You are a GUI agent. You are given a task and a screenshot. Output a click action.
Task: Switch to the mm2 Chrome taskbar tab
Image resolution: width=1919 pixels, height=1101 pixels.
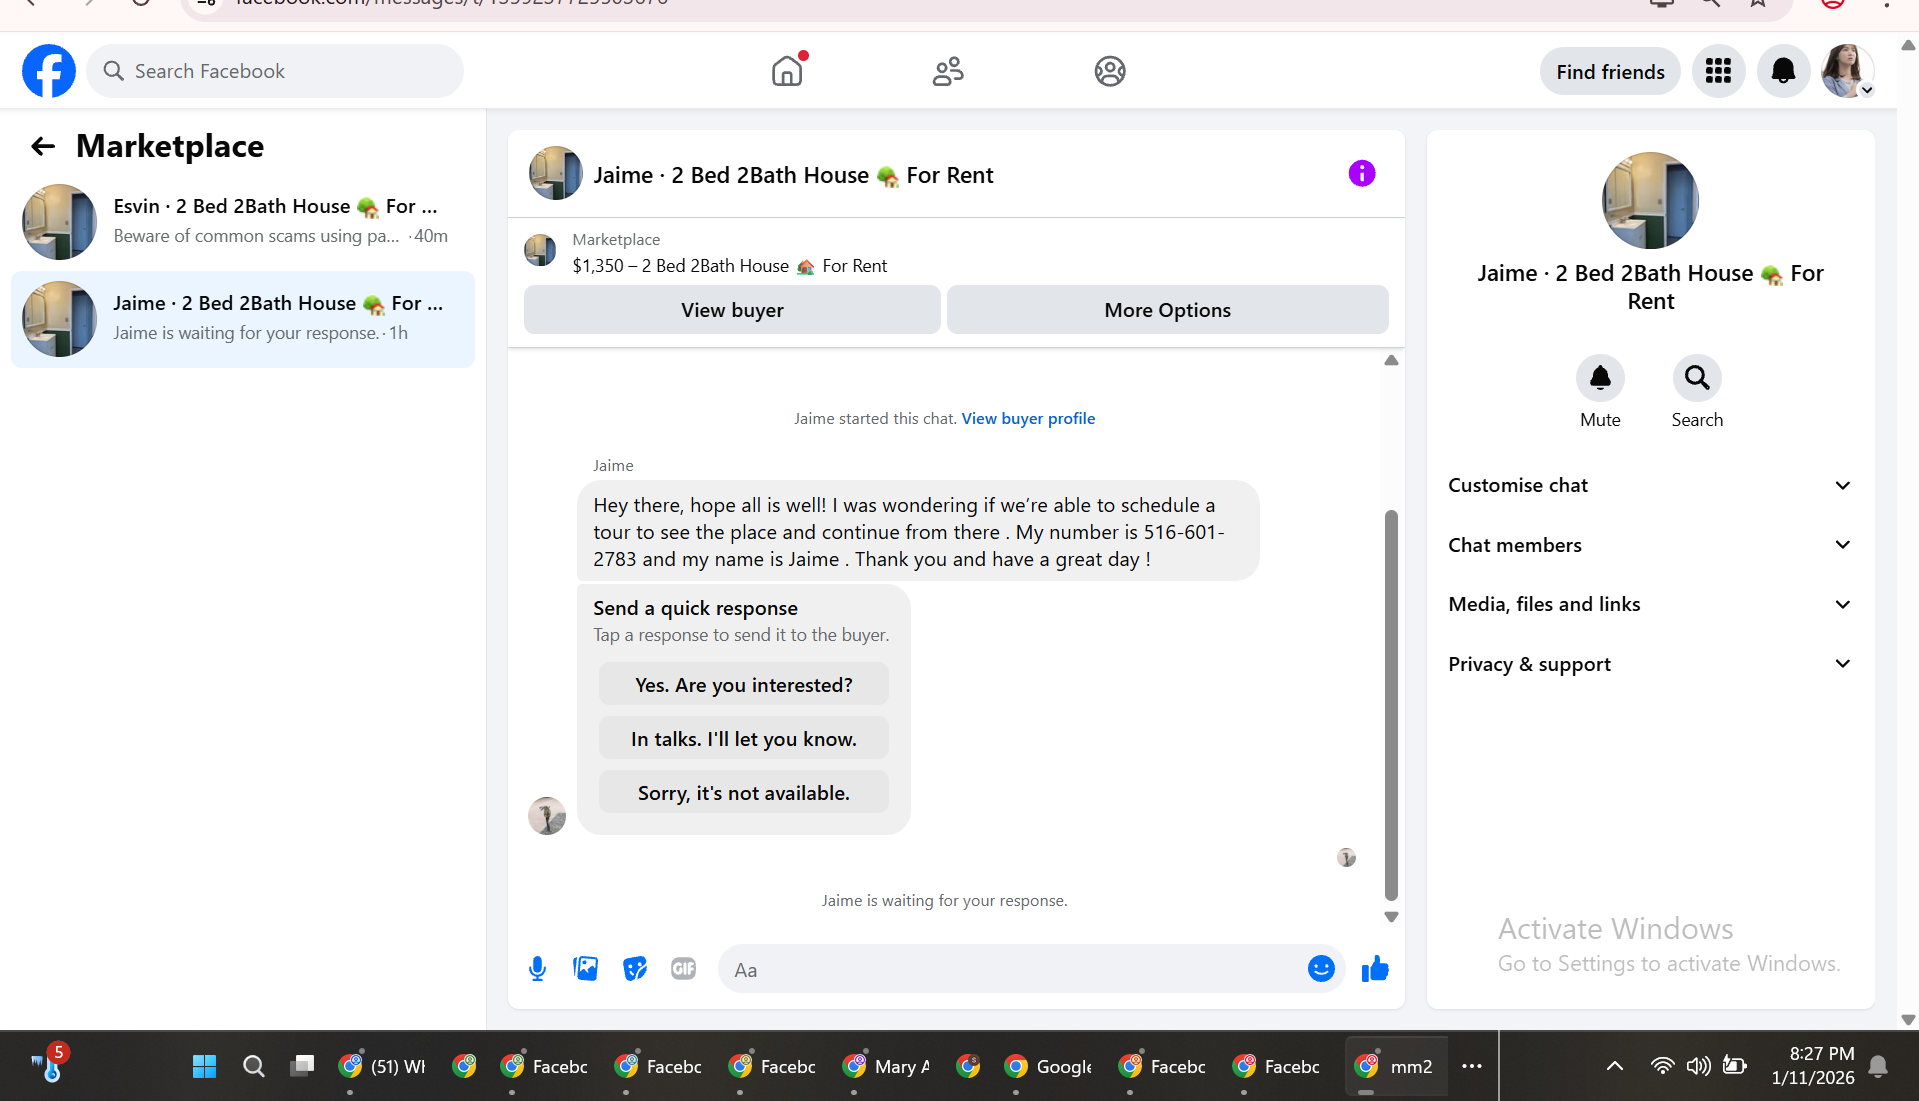1394,1066
